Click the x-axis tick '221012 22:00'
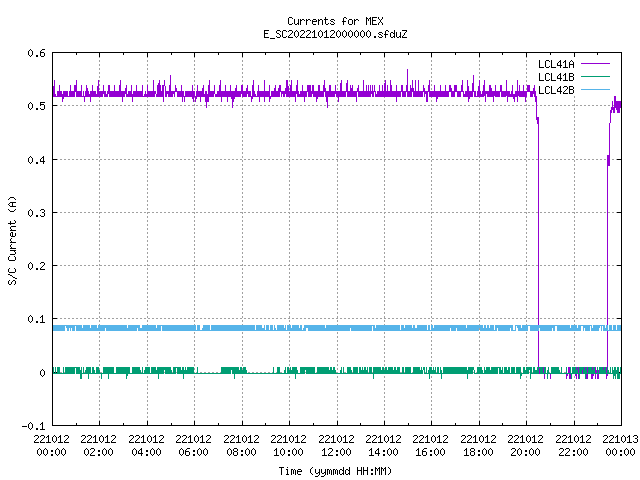Screen dimensions: 640x480 coord(573,445)
